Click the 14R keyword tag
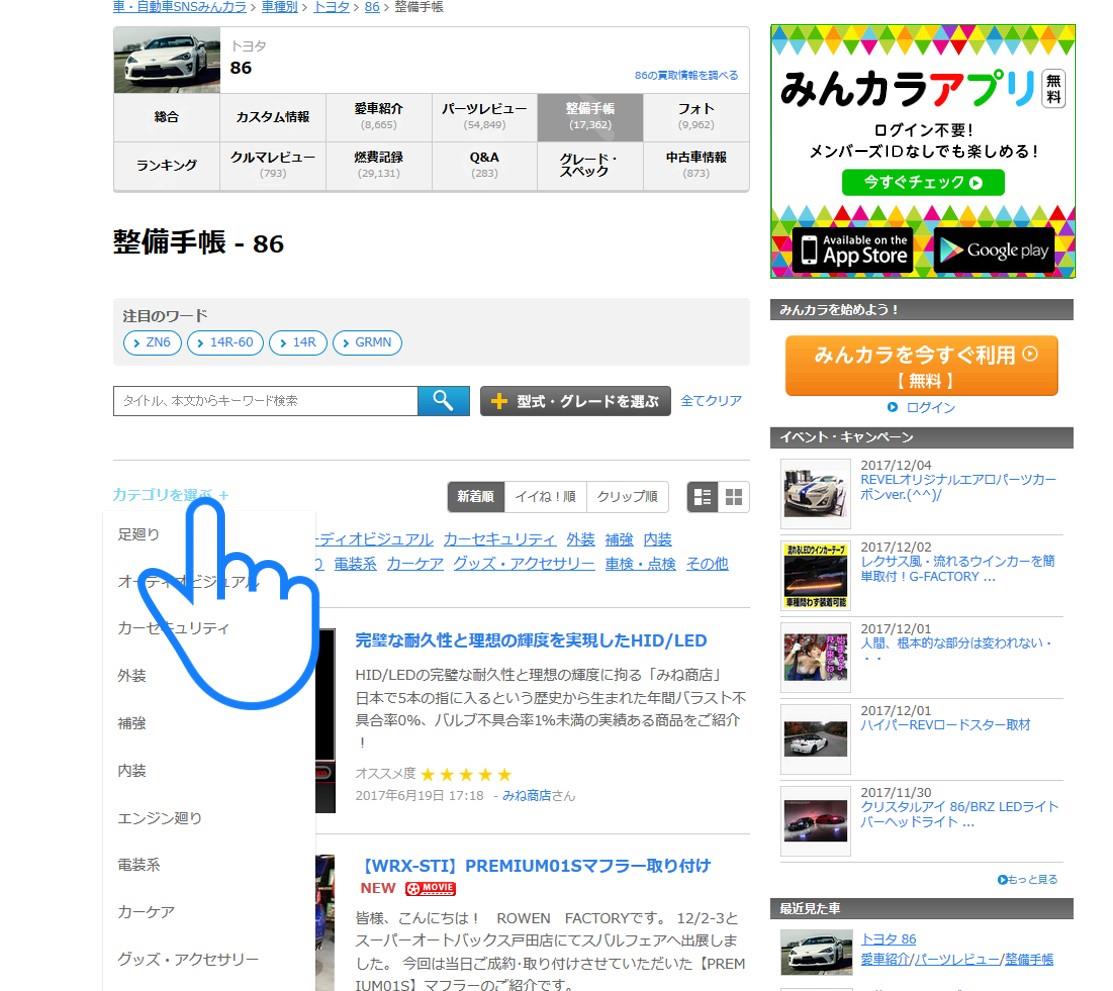 click(x=298, y=343)
